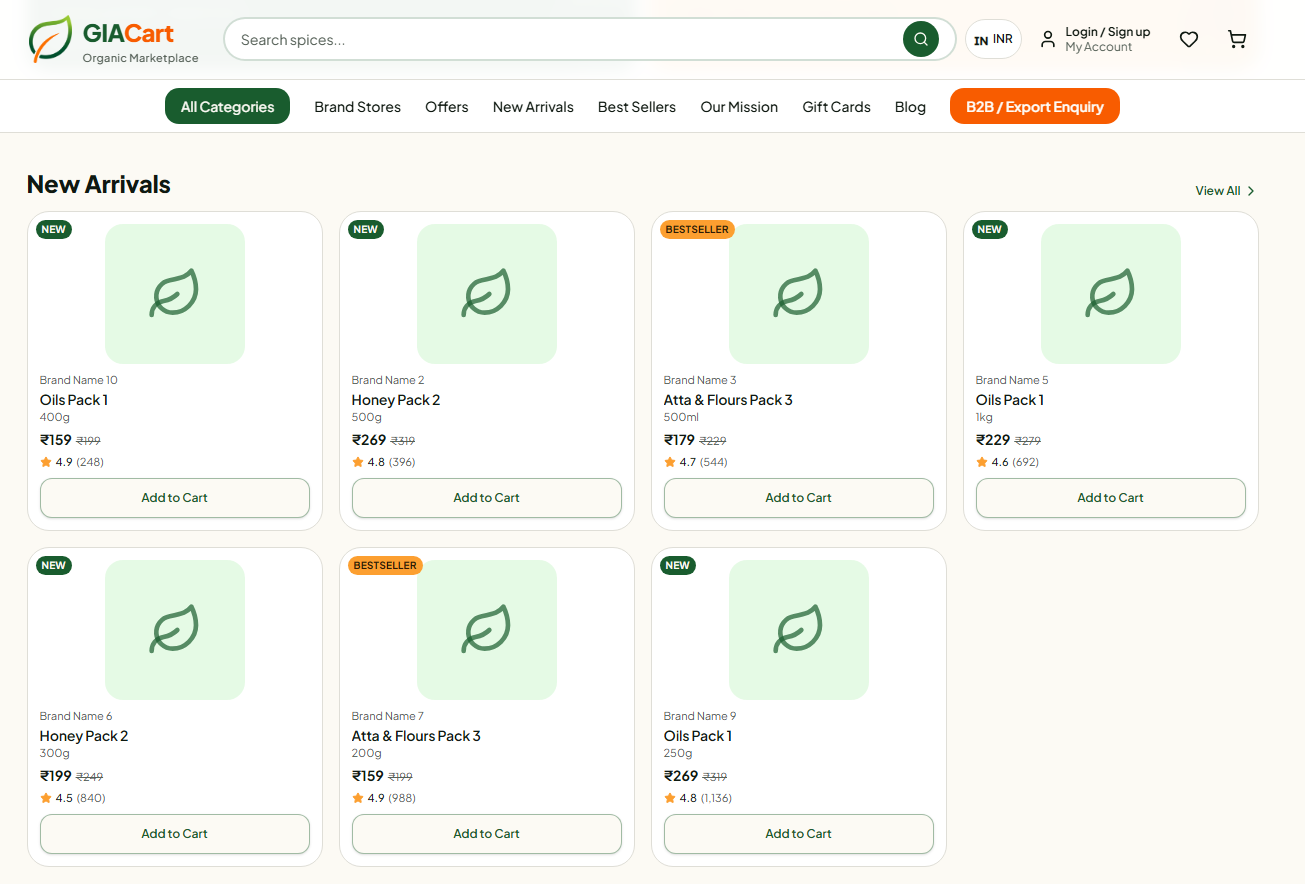Open Gift Cards
This screenshot has width=1305, height=884.
point(836,107)
